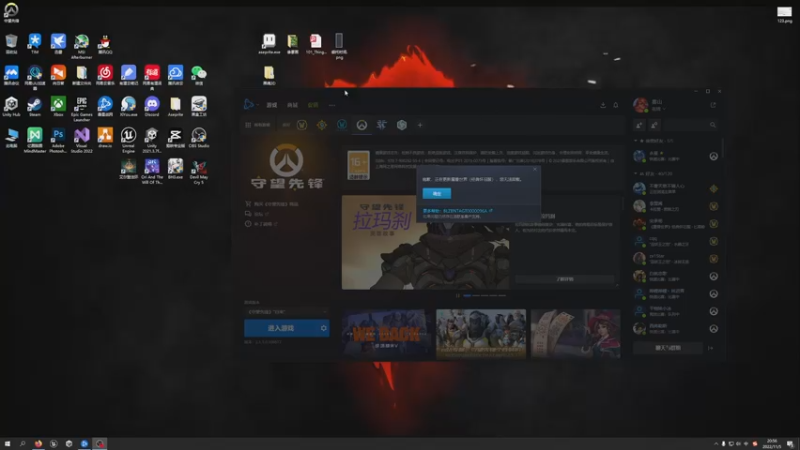800x450 pixels.
Task: Open the forum link with chat bubble icon
Action: click(257, 214)
